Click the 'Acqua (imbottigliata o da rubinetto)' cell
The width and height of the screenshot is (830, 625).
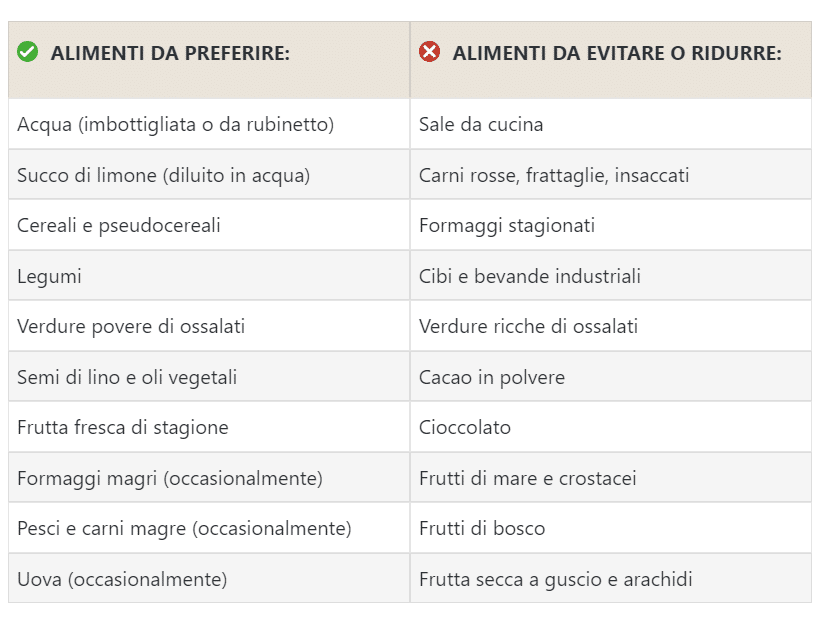(209, 124)
